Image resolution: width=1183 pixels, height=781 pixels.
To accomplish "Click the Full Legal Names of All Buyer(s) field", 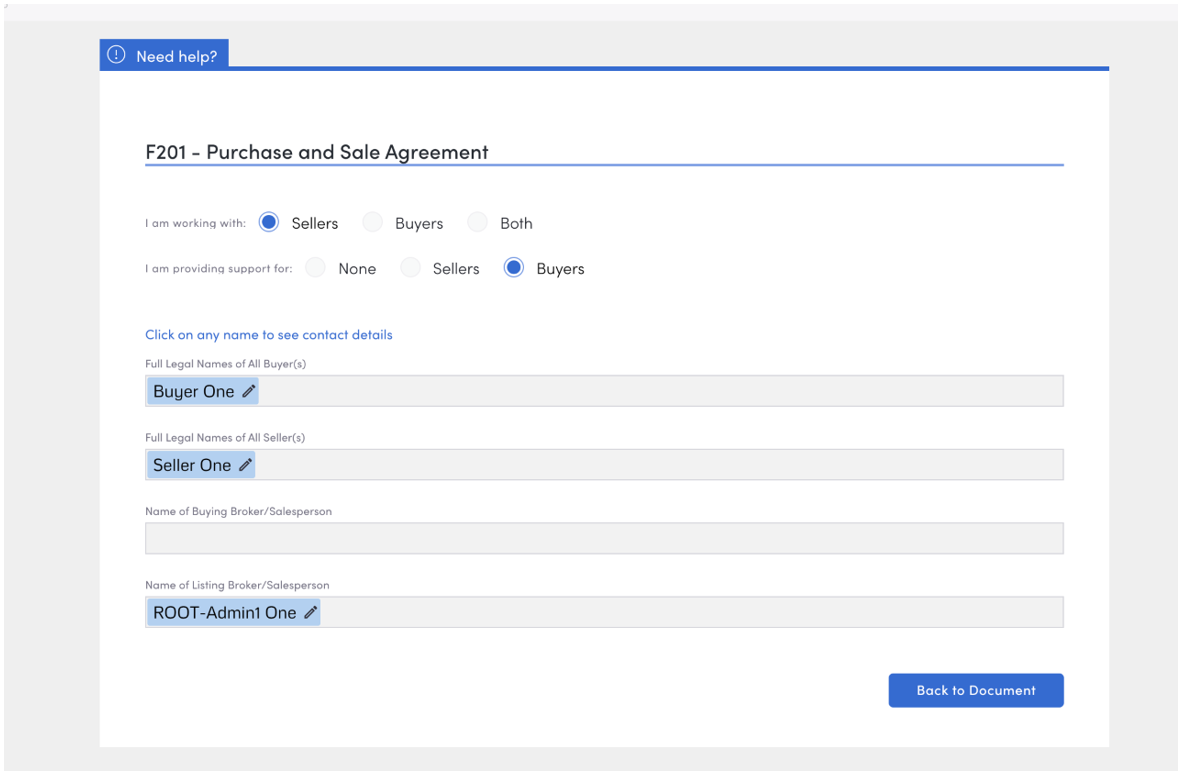I will point(604,391).
